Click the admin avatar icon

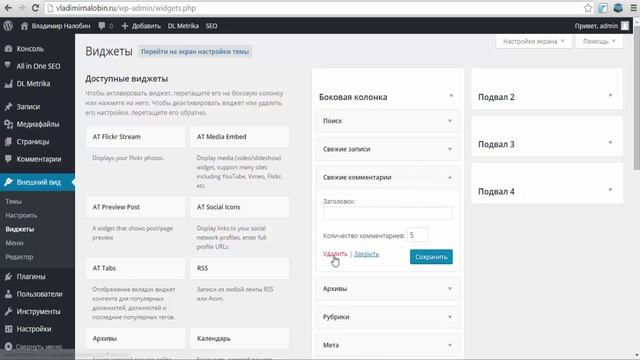pos(625,26)
